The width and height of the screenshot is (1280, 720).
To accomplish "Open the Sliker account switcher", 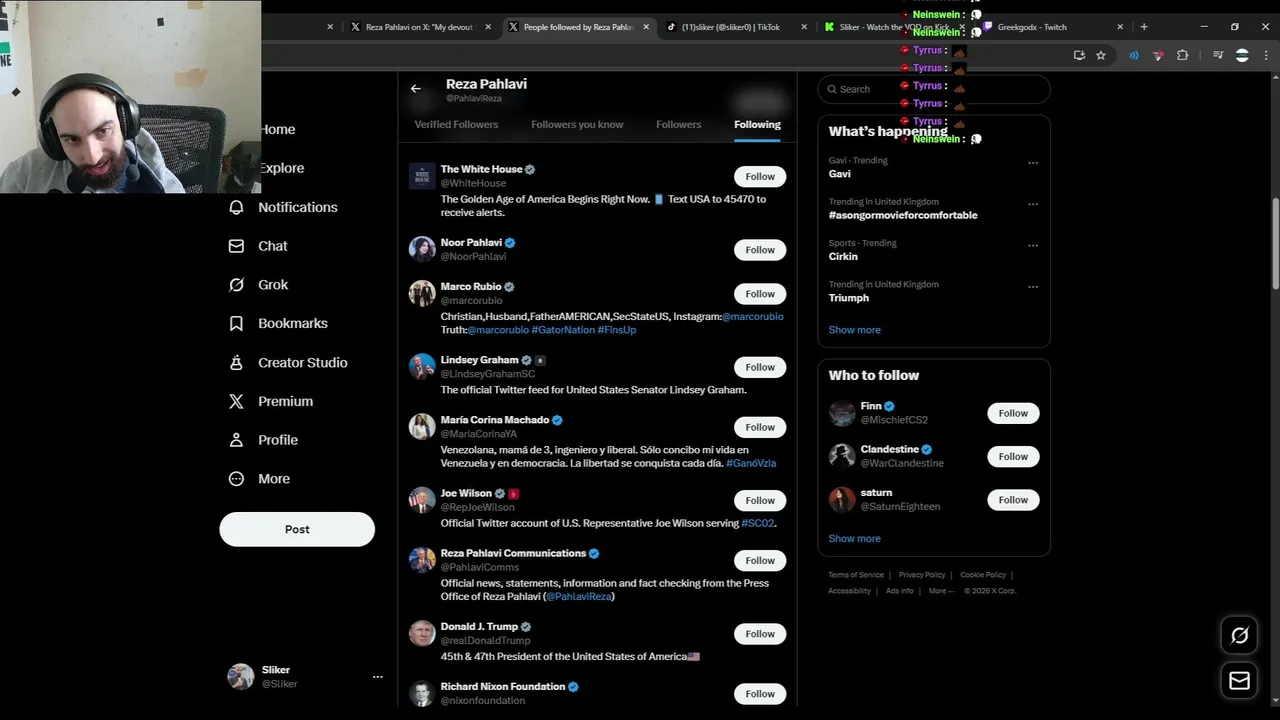I will pyautogui.click(x=305, y=677).
